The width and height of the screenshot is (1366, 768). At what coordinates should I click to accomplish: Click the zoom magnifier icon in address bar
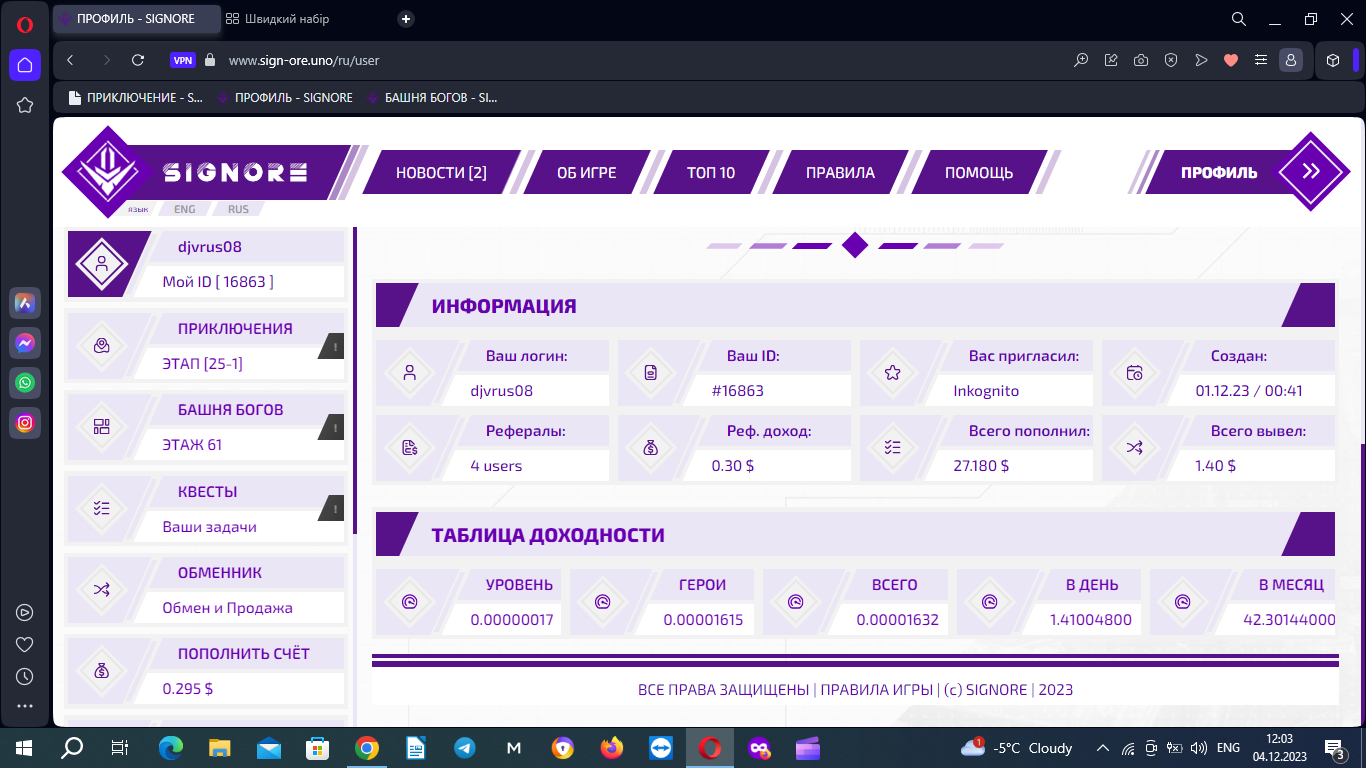point(1081,60)
